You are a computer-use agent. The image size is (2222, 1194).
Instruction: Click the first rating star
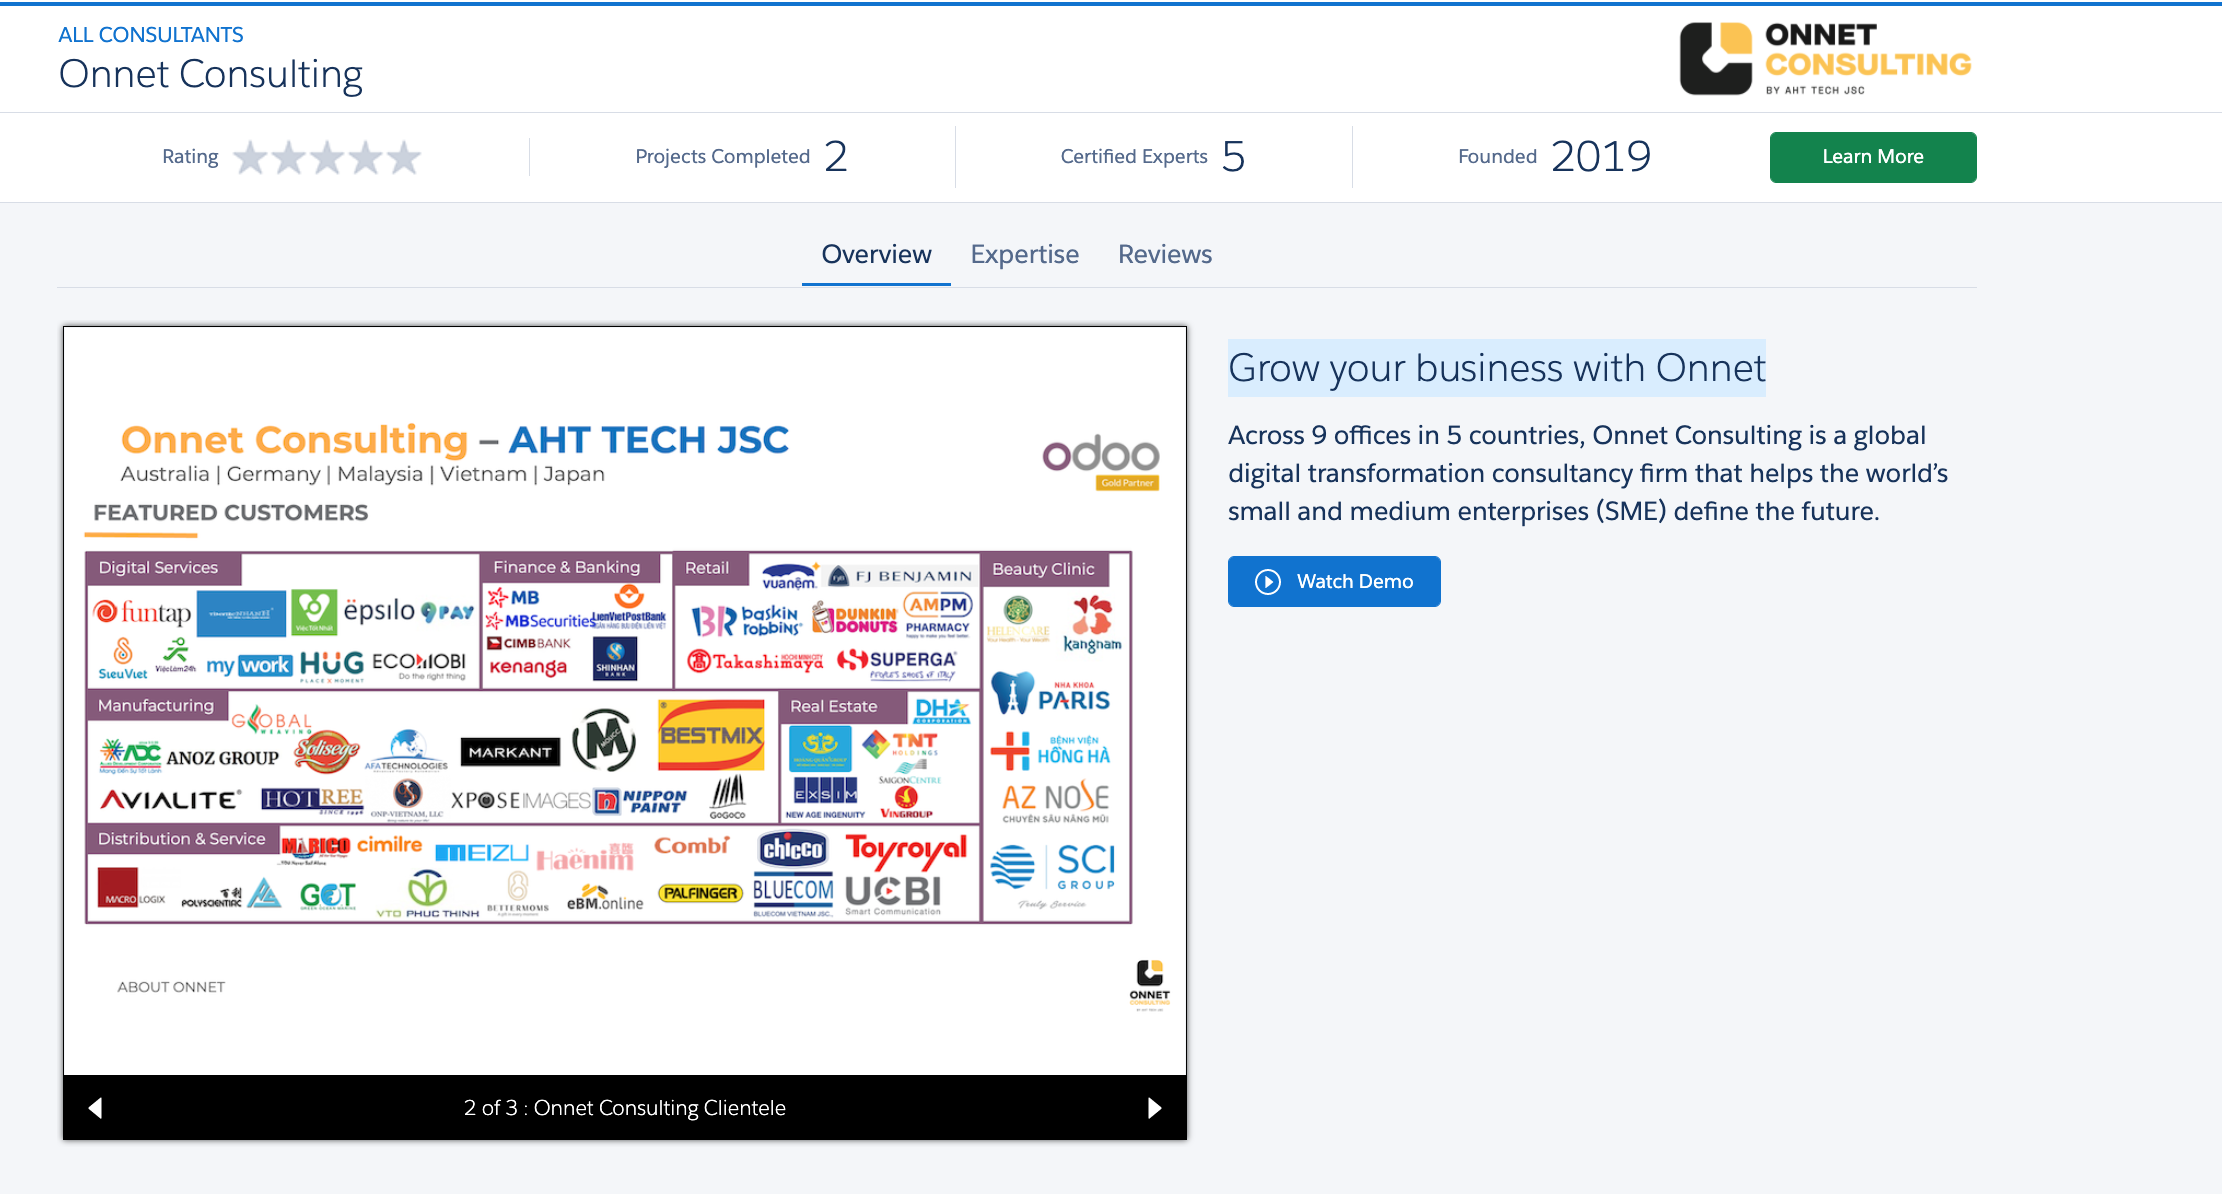point(250,157)
